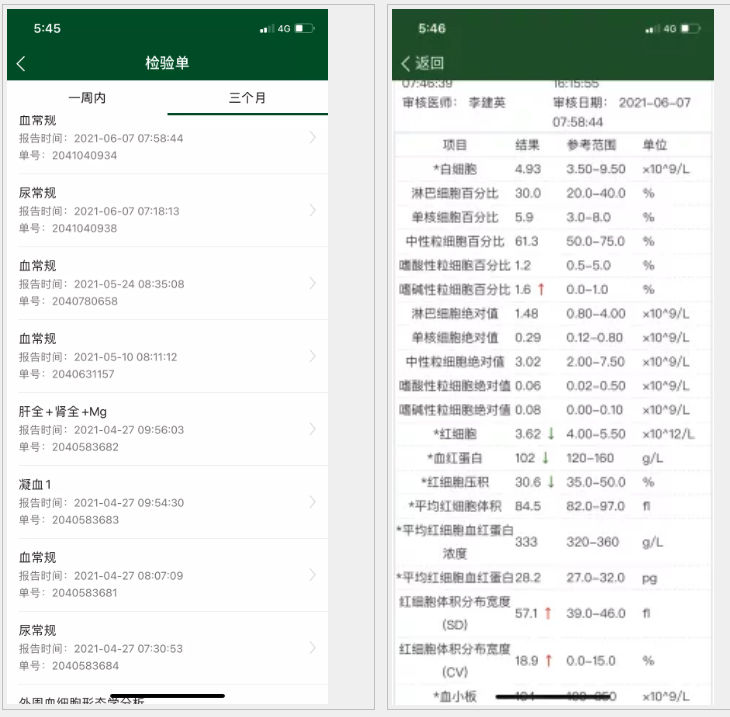This screenshot has height=717, width=730.
Task: Open the 肝全+肾全+Mg report
Action: tap(167, 429)
